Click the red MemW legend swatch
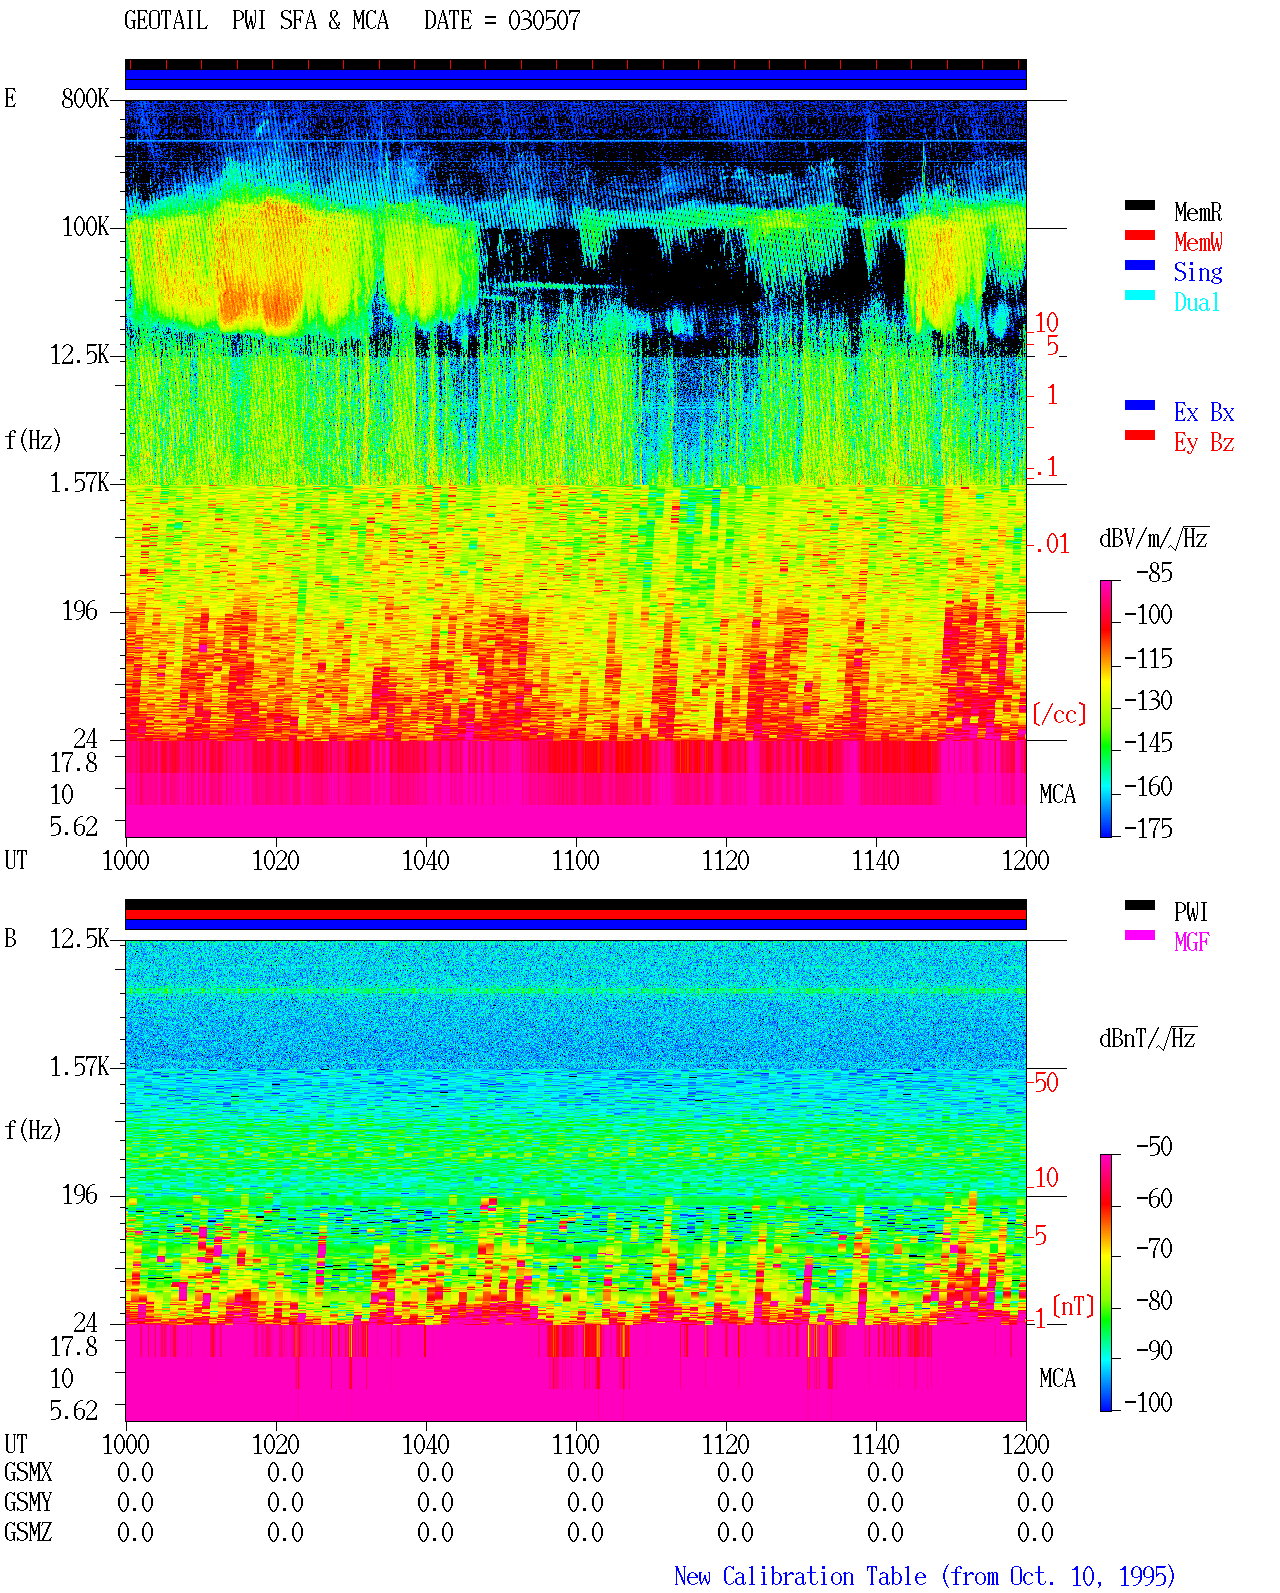Viewport: 1280px width, 1593px height. (x=1140, y=235)
